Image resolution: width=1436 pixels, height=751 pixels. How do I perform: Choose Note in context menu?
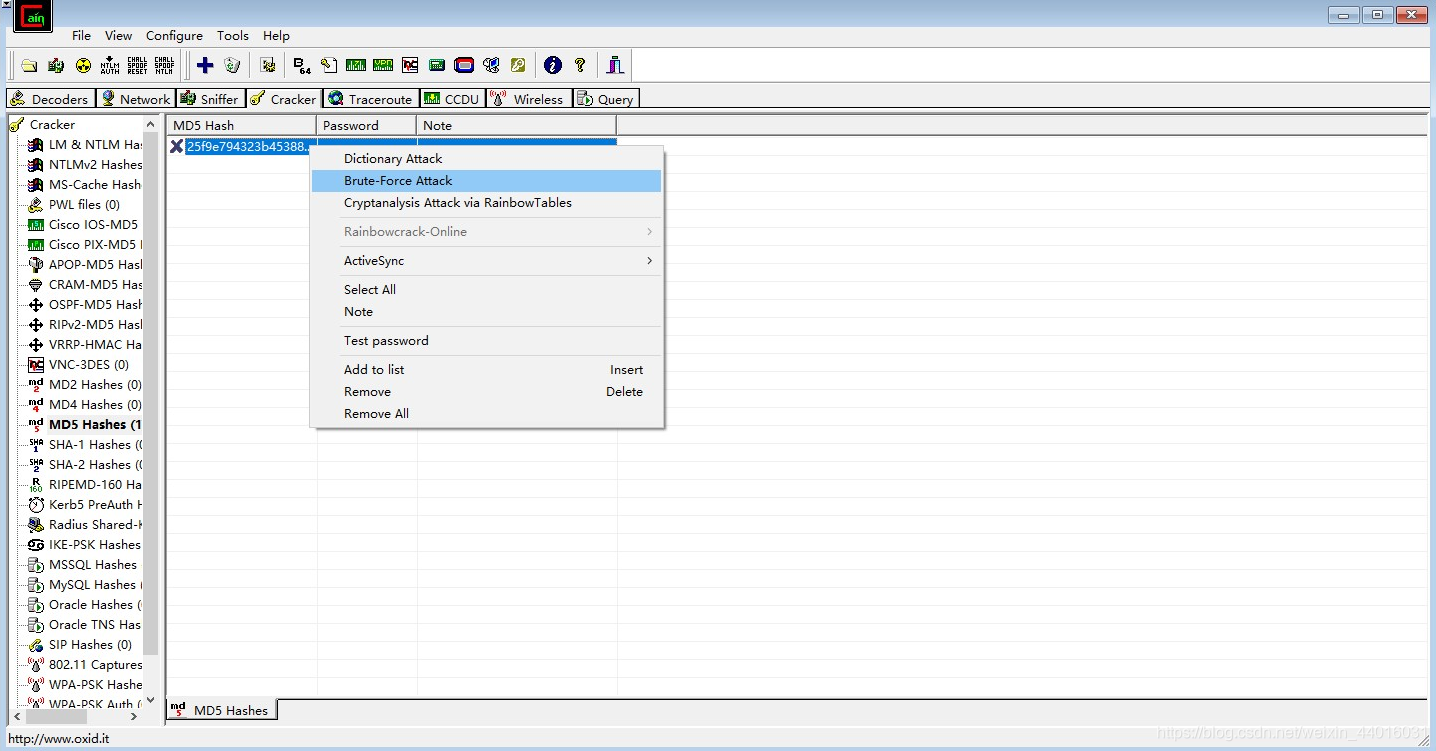487,312
